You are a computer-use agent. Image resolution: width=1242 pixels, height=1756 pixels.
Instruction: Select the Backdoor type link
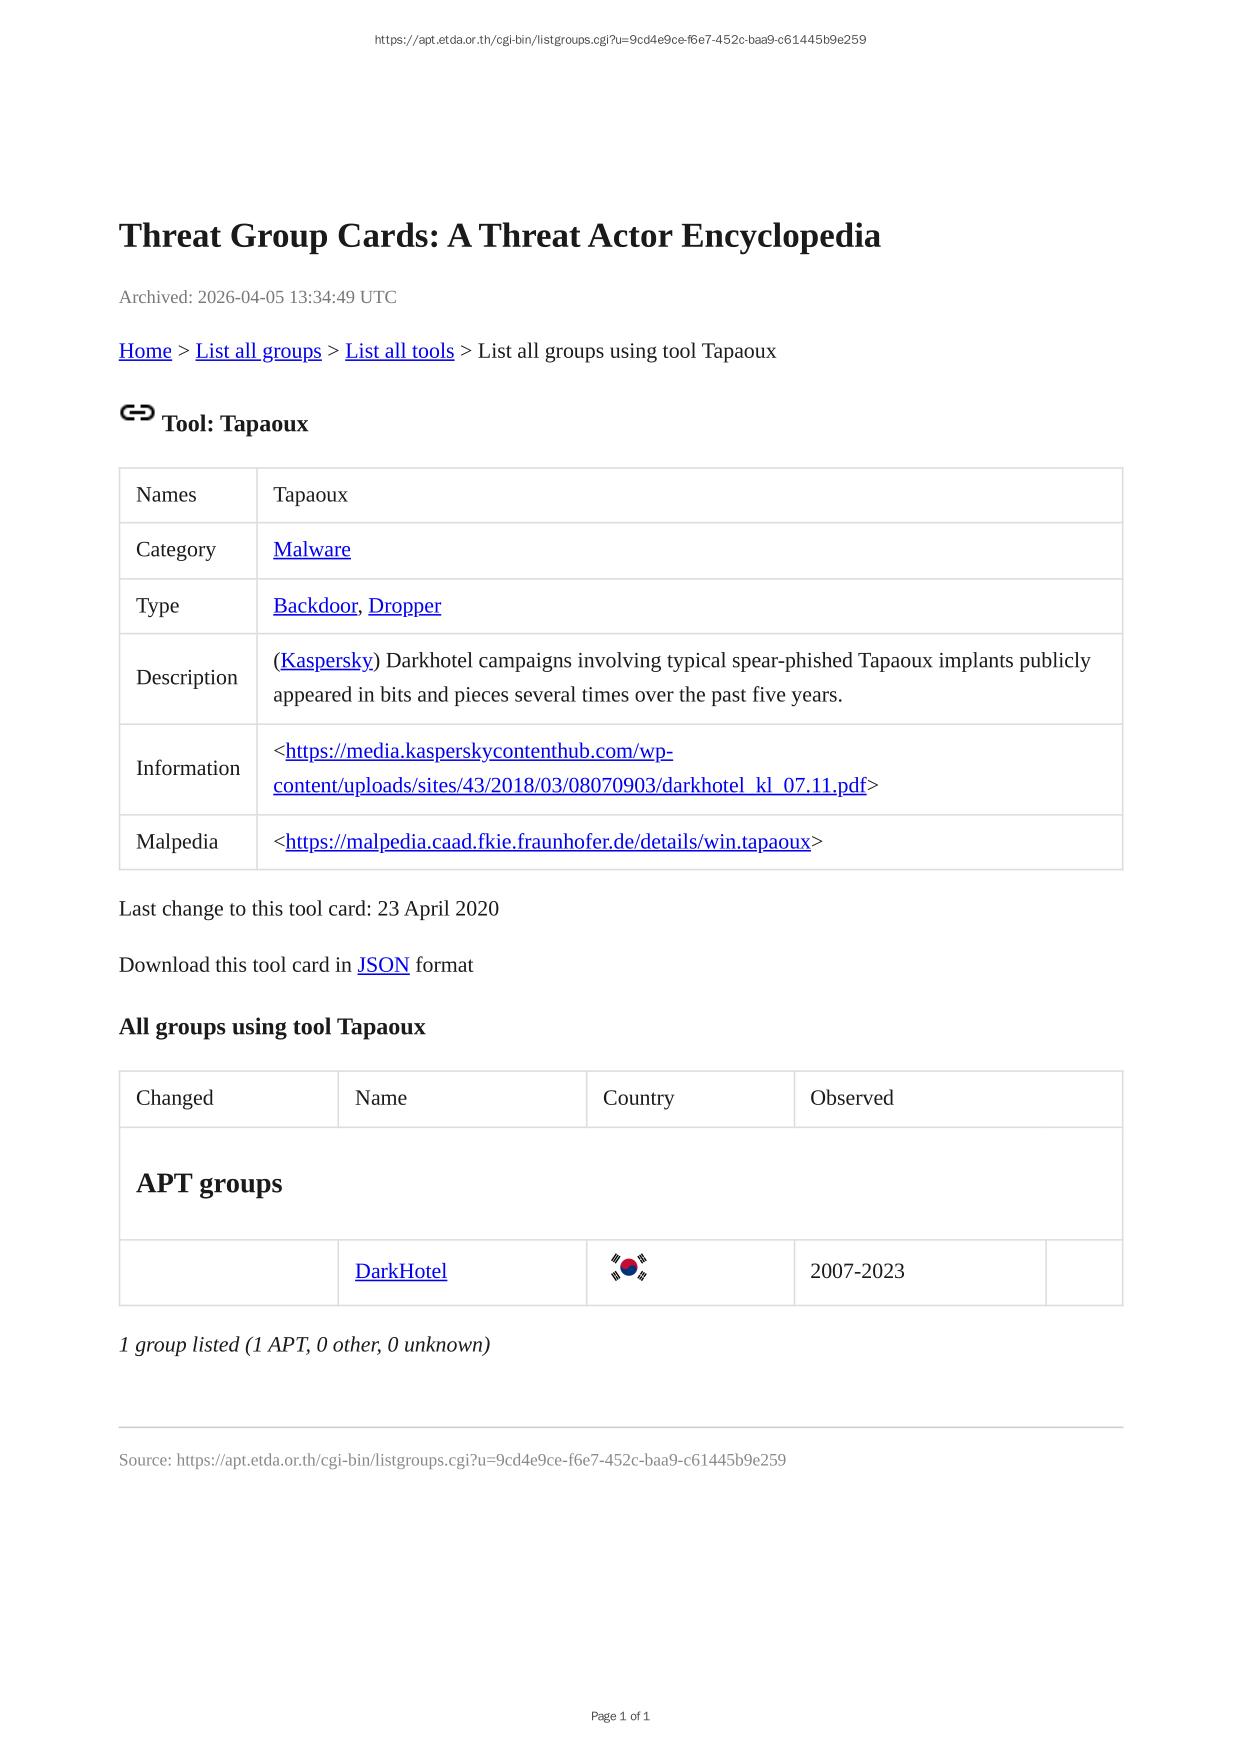click(314, 605)
